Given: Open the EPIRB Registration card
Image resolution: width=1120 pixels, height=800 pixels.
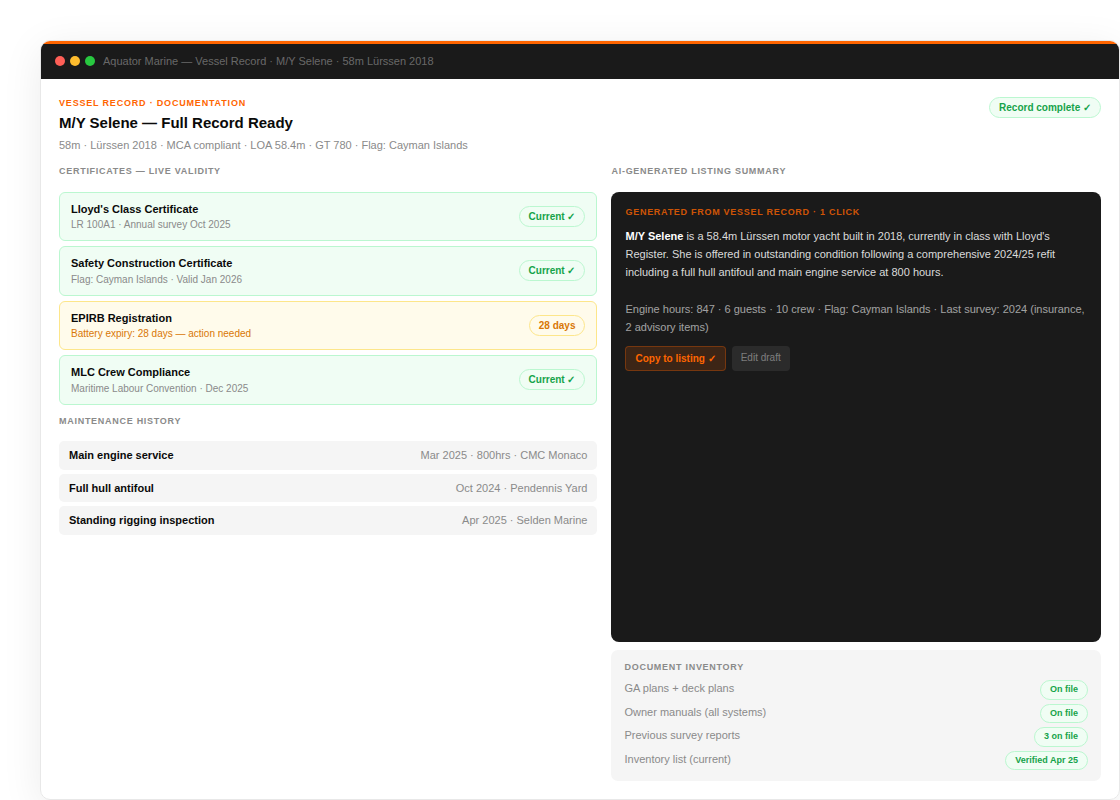Looking at the screenshot, I should point(328,326).
